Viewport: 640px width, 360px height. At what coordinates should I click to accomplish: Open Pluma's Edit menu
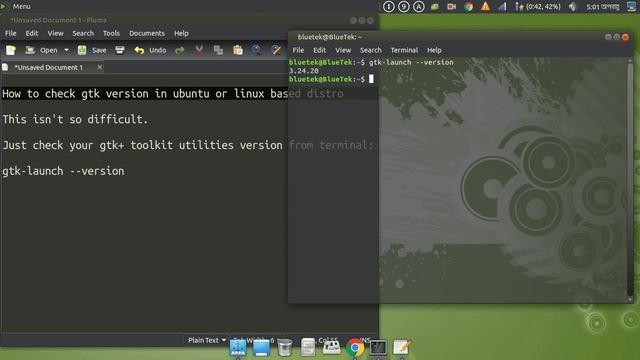coord(32,33)
